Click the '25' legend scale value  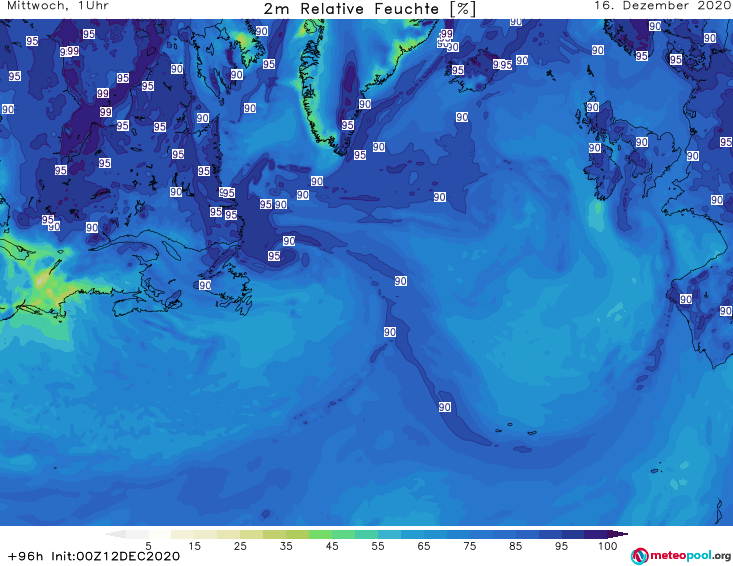(240, 546)
